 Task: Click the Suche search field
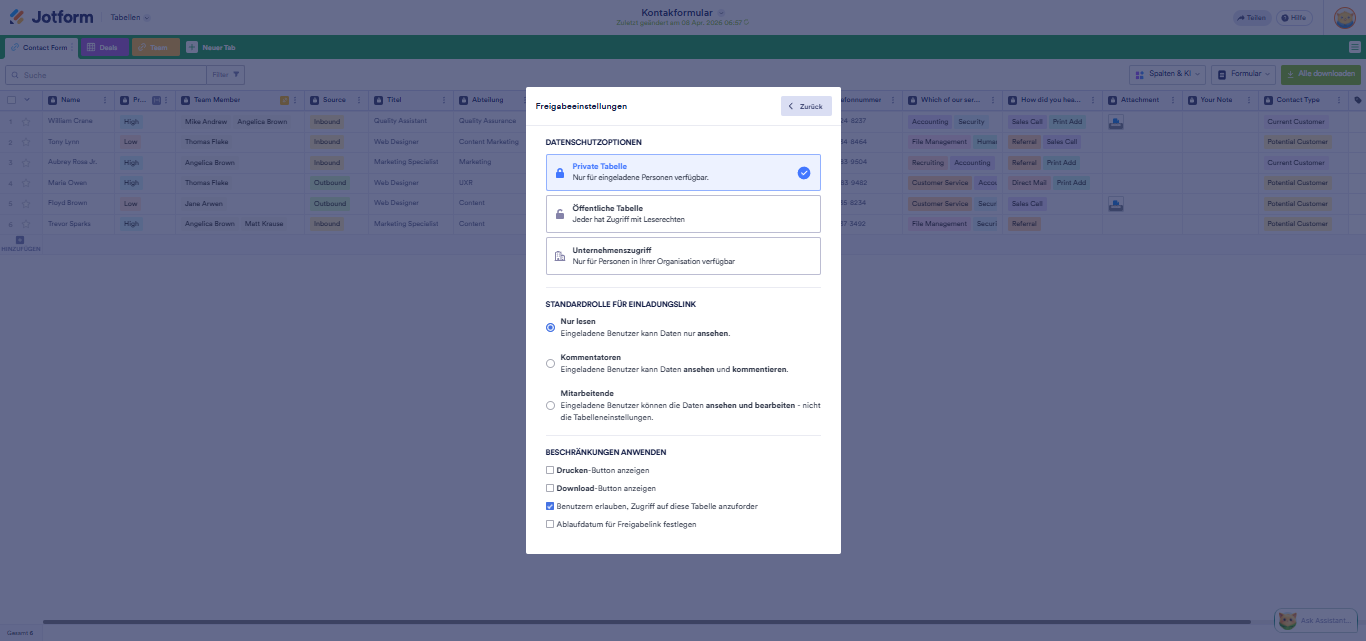coord(105,75)
